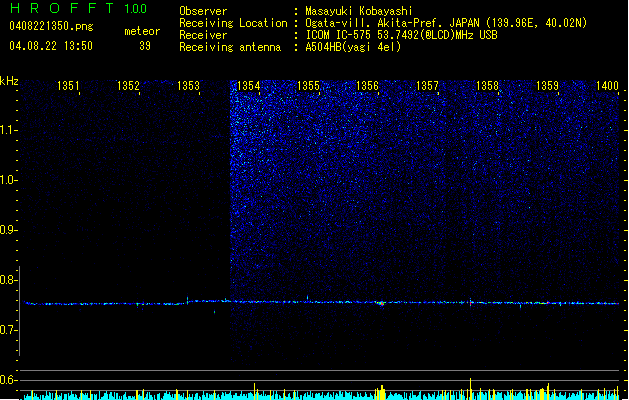Click the tall yellow spike below 1358
Viewport: 629px width, 400px height.
pos(471,388)
